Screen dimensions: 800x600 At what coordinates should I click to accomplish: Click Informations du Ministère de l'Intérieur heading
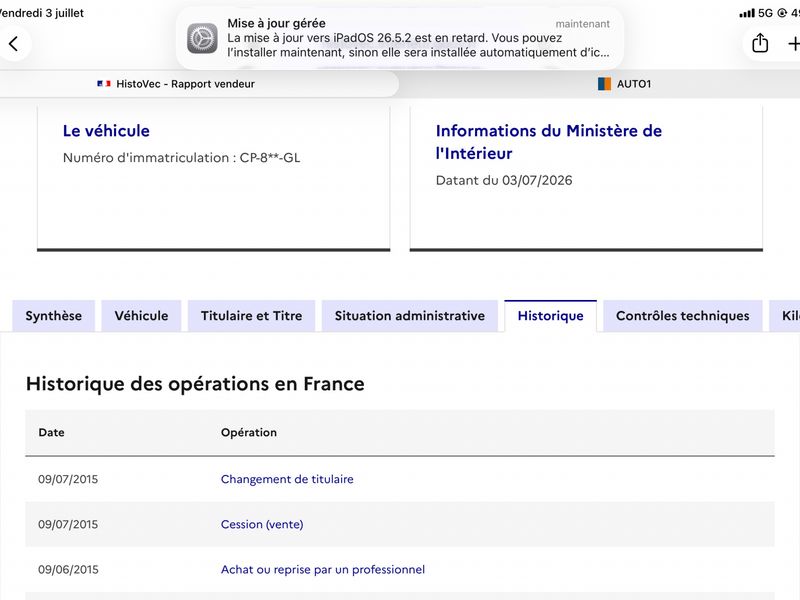pyautogui.click(x=548, y=142)
